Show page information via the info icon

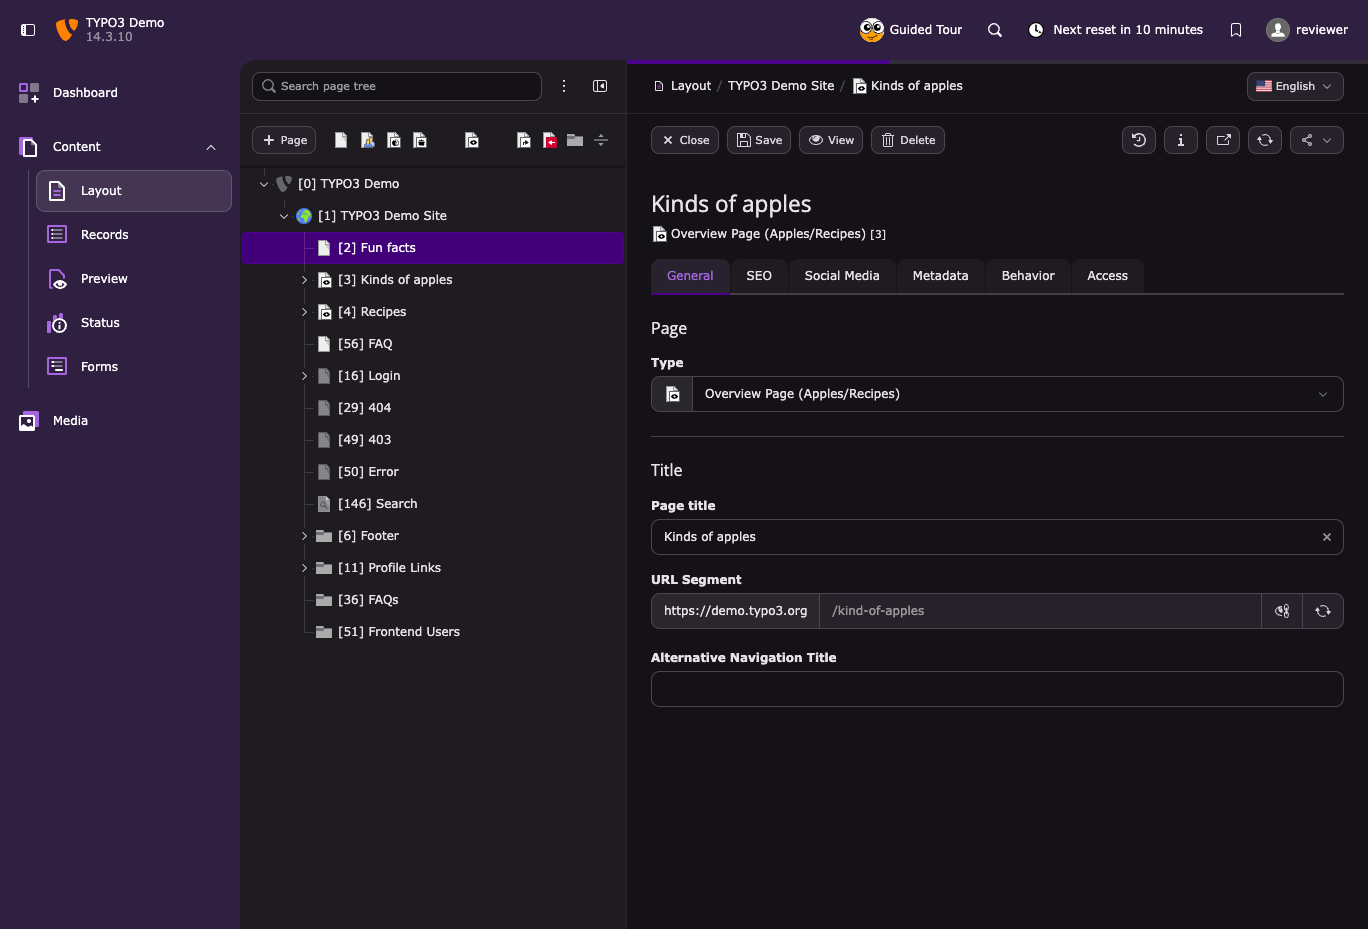[x=1181, y=140]
